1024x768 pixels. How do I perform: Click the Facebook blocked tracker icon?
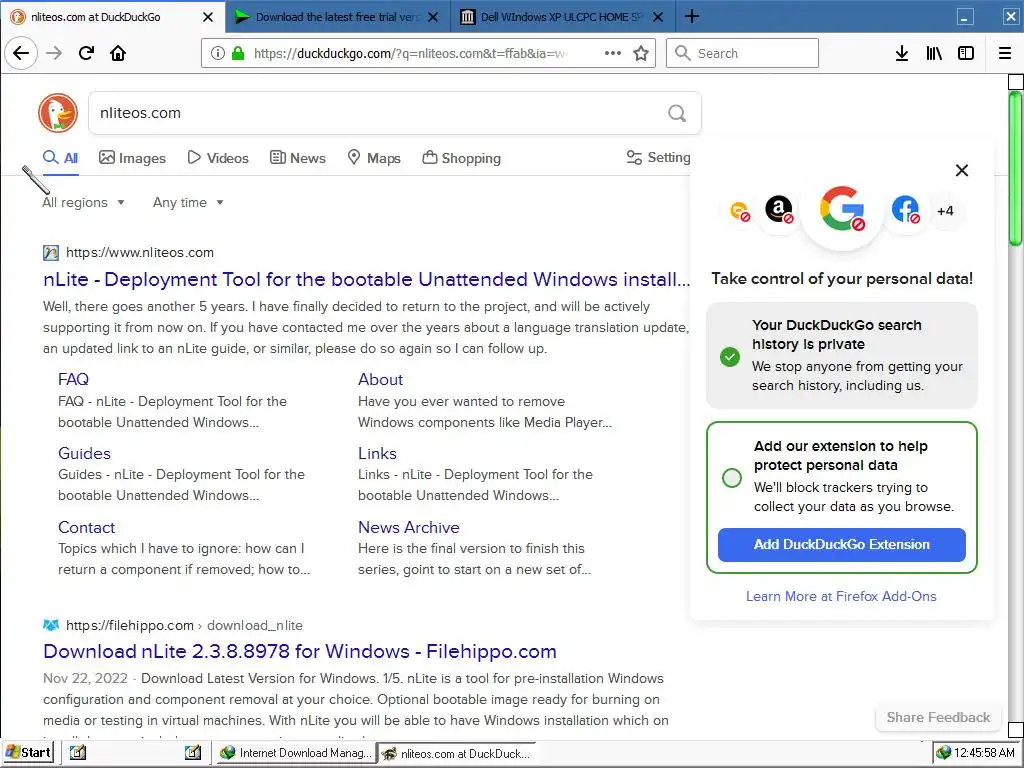click(905, 210)
